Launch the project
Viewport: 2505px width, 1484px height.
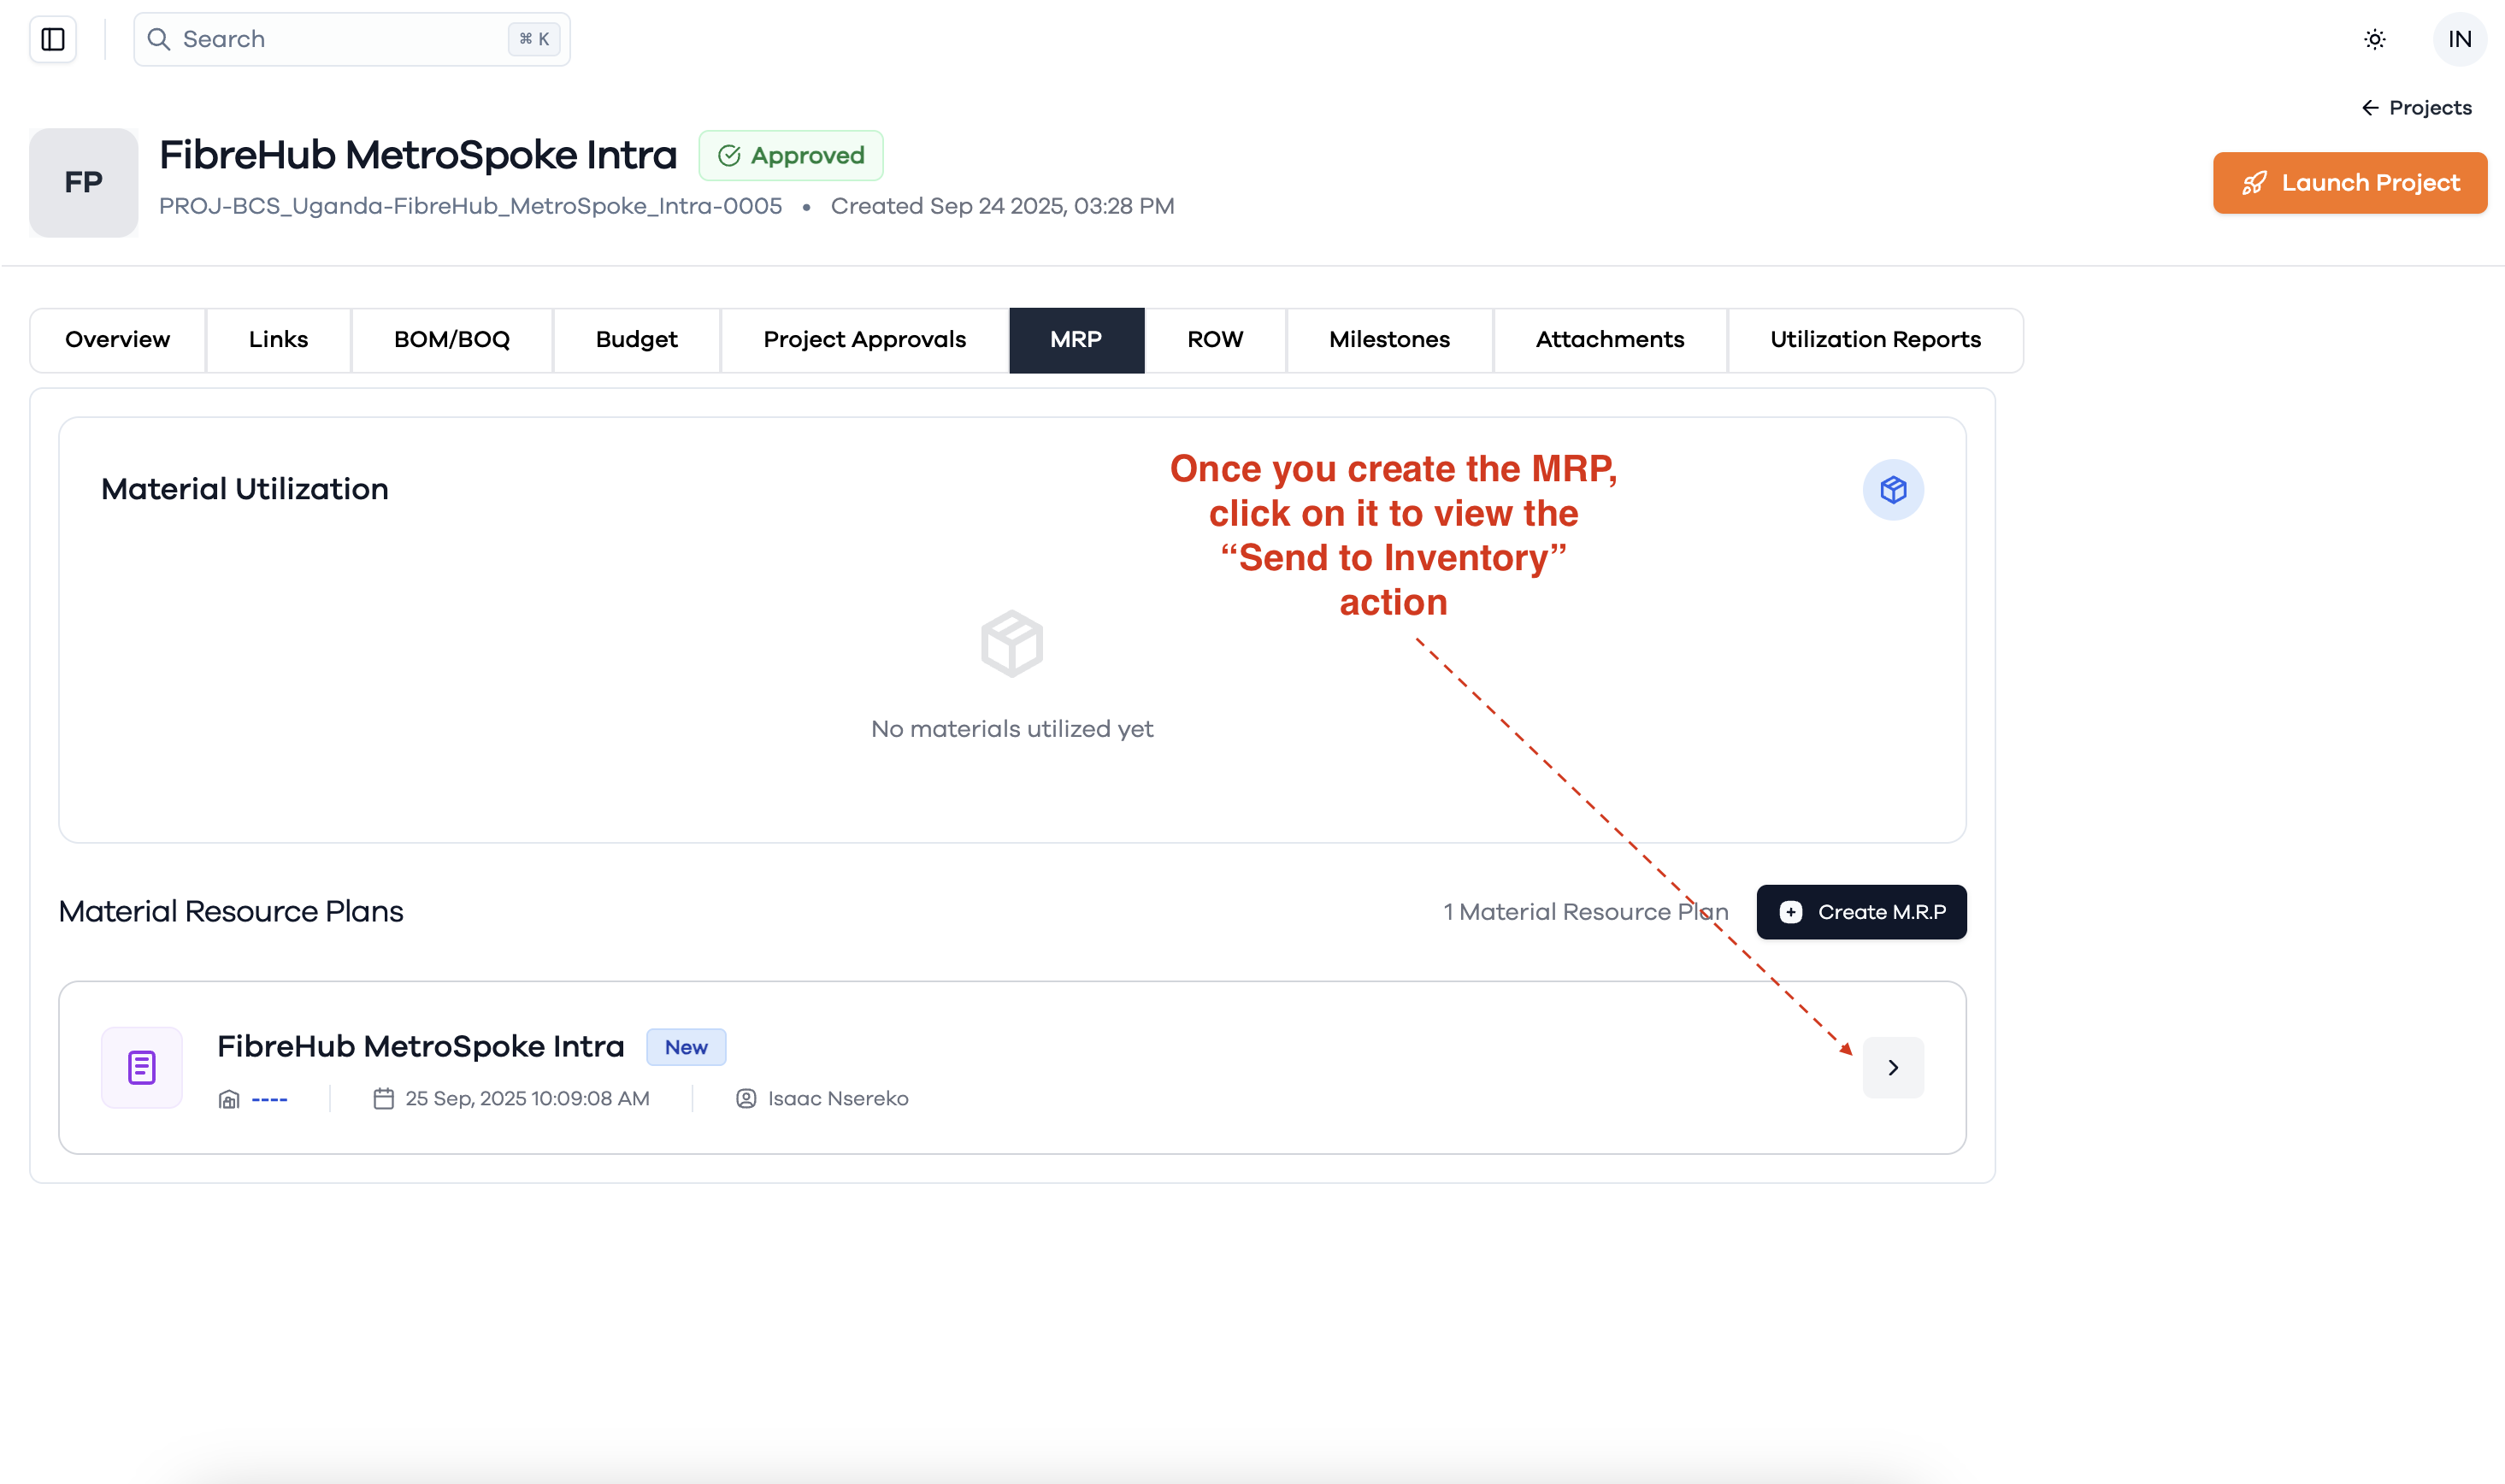[x=2349, y=183]
